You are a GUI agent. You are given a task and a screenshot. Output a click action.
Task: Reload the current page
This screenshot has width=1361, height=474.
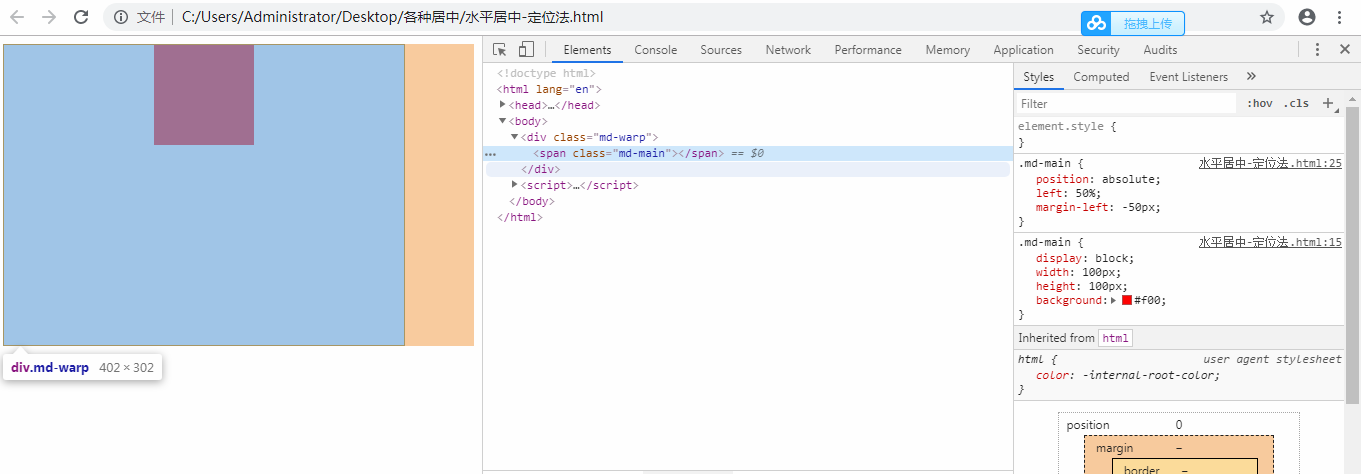81,17
